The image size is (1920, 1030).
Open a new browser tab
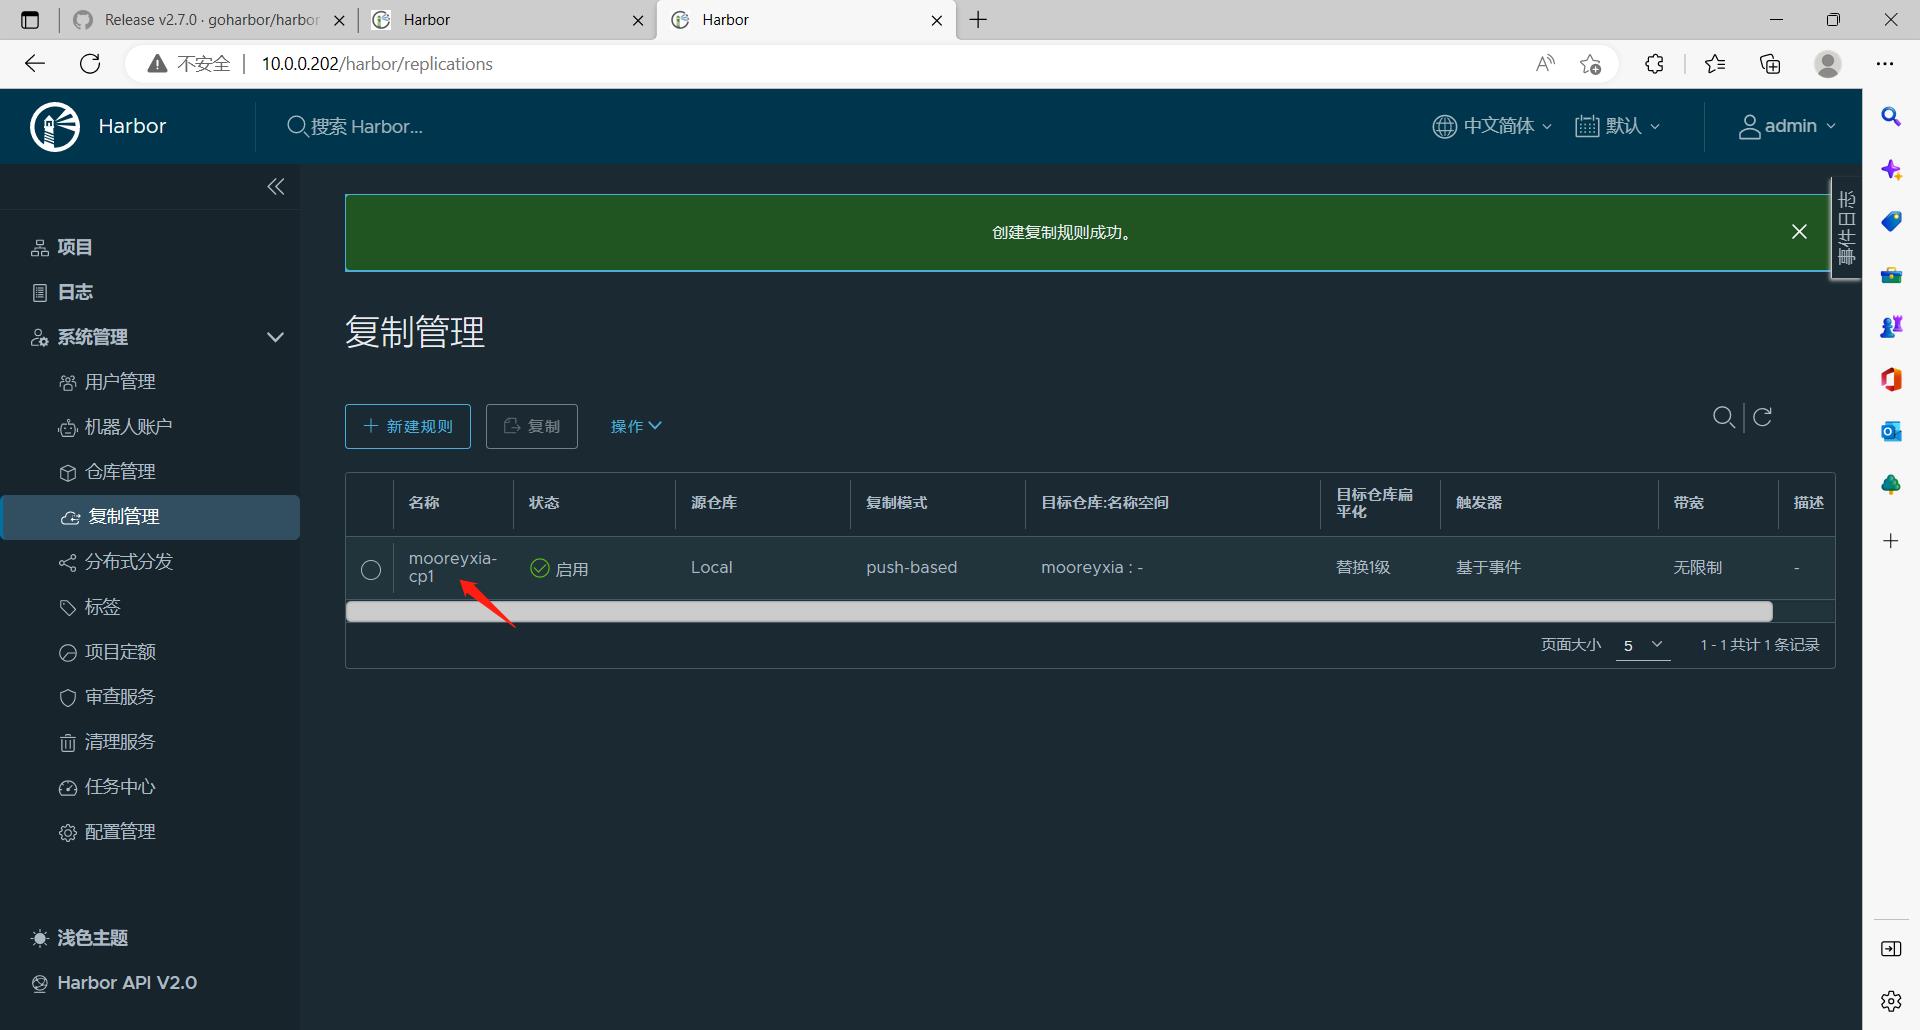click(x=978, y=20)
